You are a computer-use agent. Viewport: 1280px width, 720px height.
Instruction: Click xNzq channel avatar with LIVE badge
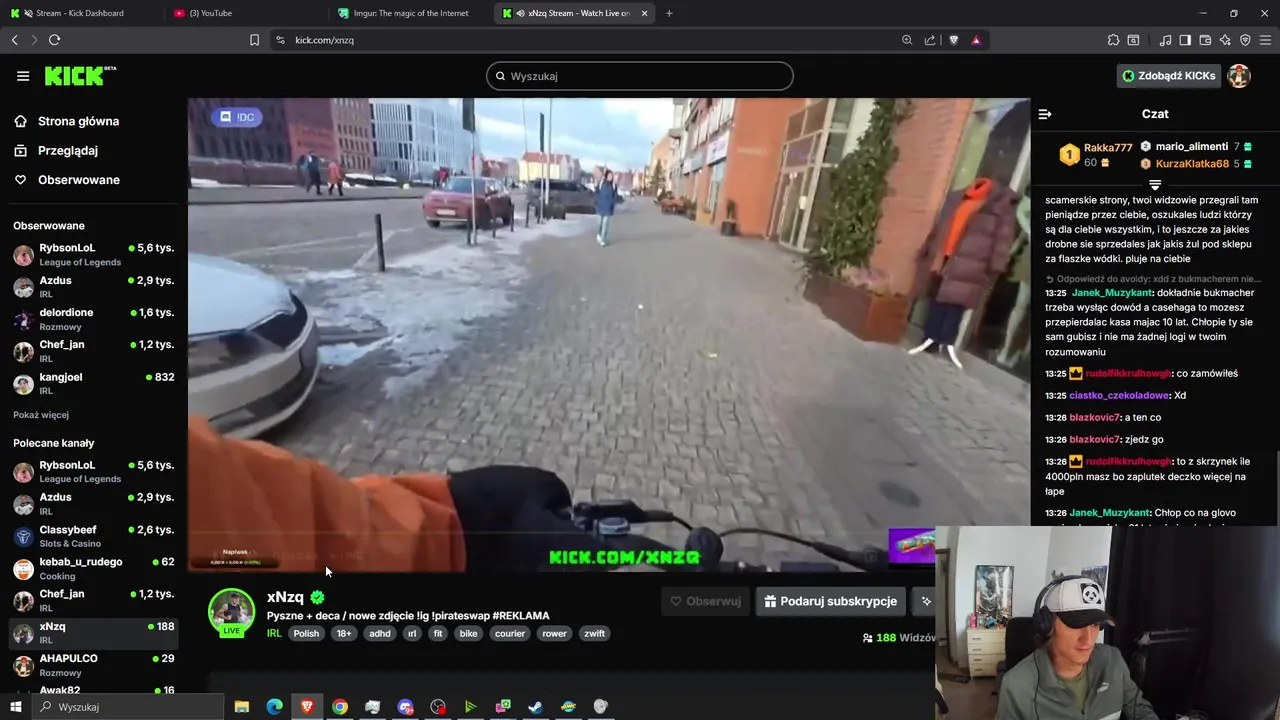(231, 612)
